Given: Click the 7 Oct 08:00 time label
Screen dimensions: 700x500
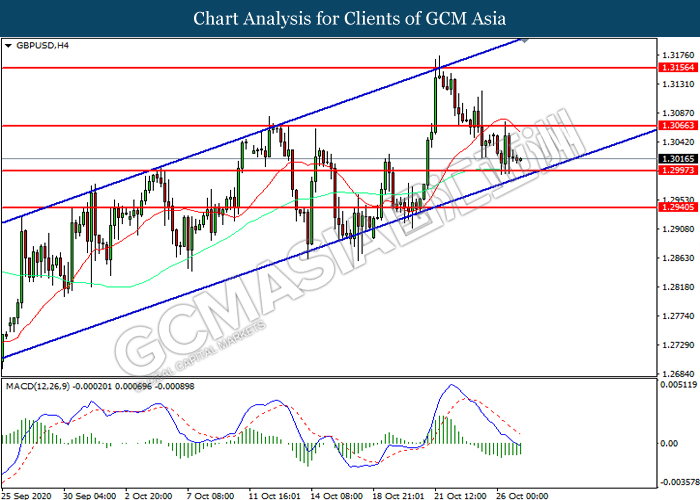Looking at the screenshot, I should point(210,496).
